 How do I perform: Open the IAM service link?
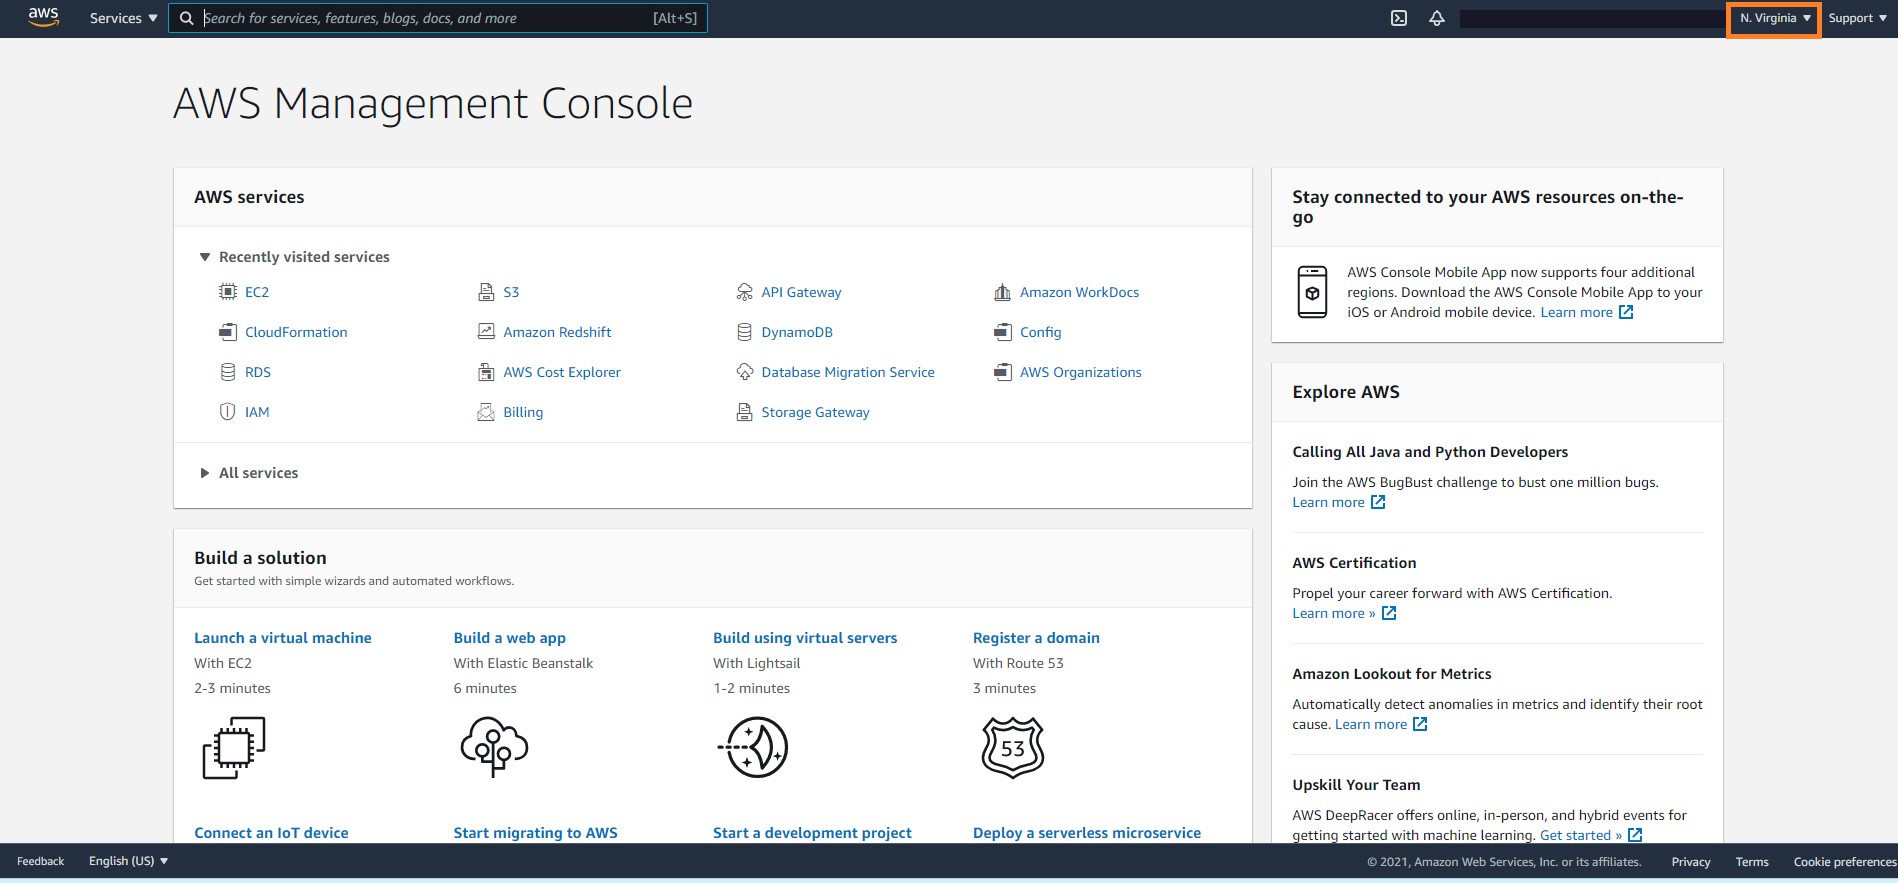(257, 412)
